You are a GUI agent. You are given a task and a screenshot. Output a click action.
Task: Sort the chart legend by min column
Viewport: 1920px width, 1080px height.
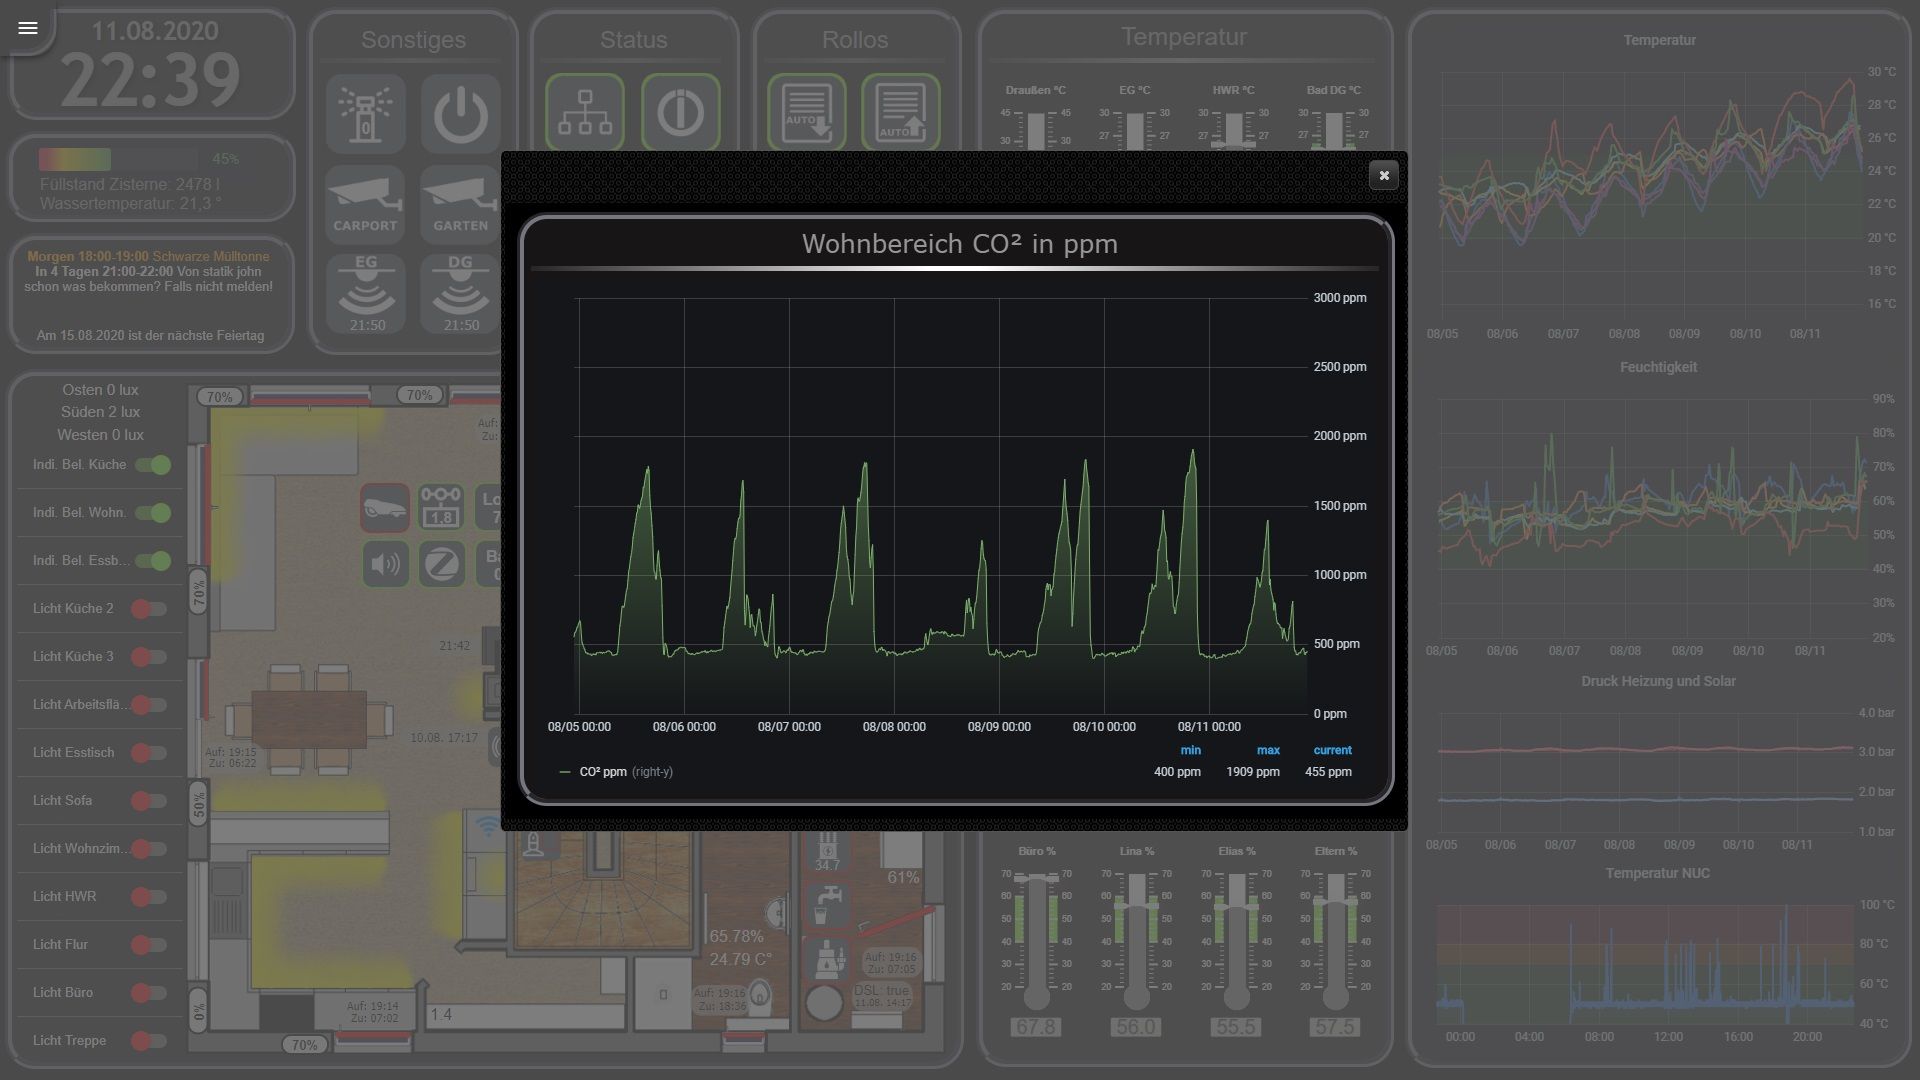[x=1190, y=750]
